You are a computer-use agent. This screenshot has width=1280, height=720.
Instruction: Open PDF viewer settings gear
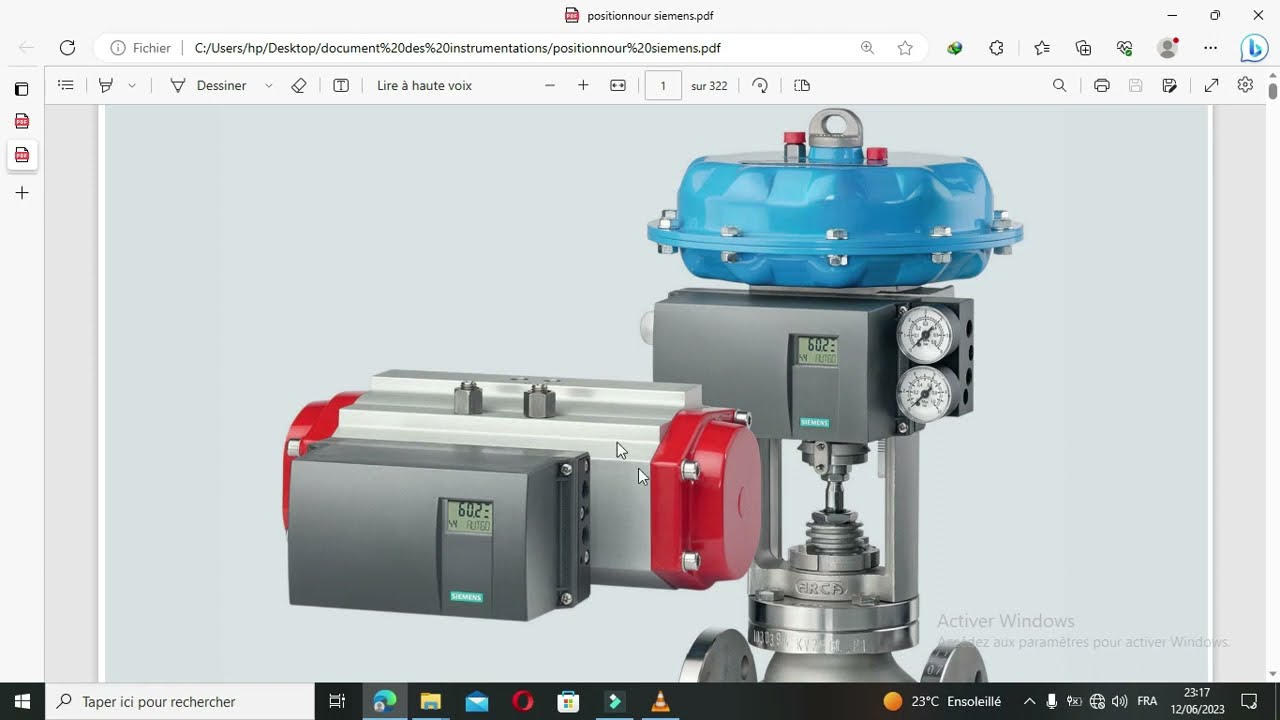tap(1245, 85)
